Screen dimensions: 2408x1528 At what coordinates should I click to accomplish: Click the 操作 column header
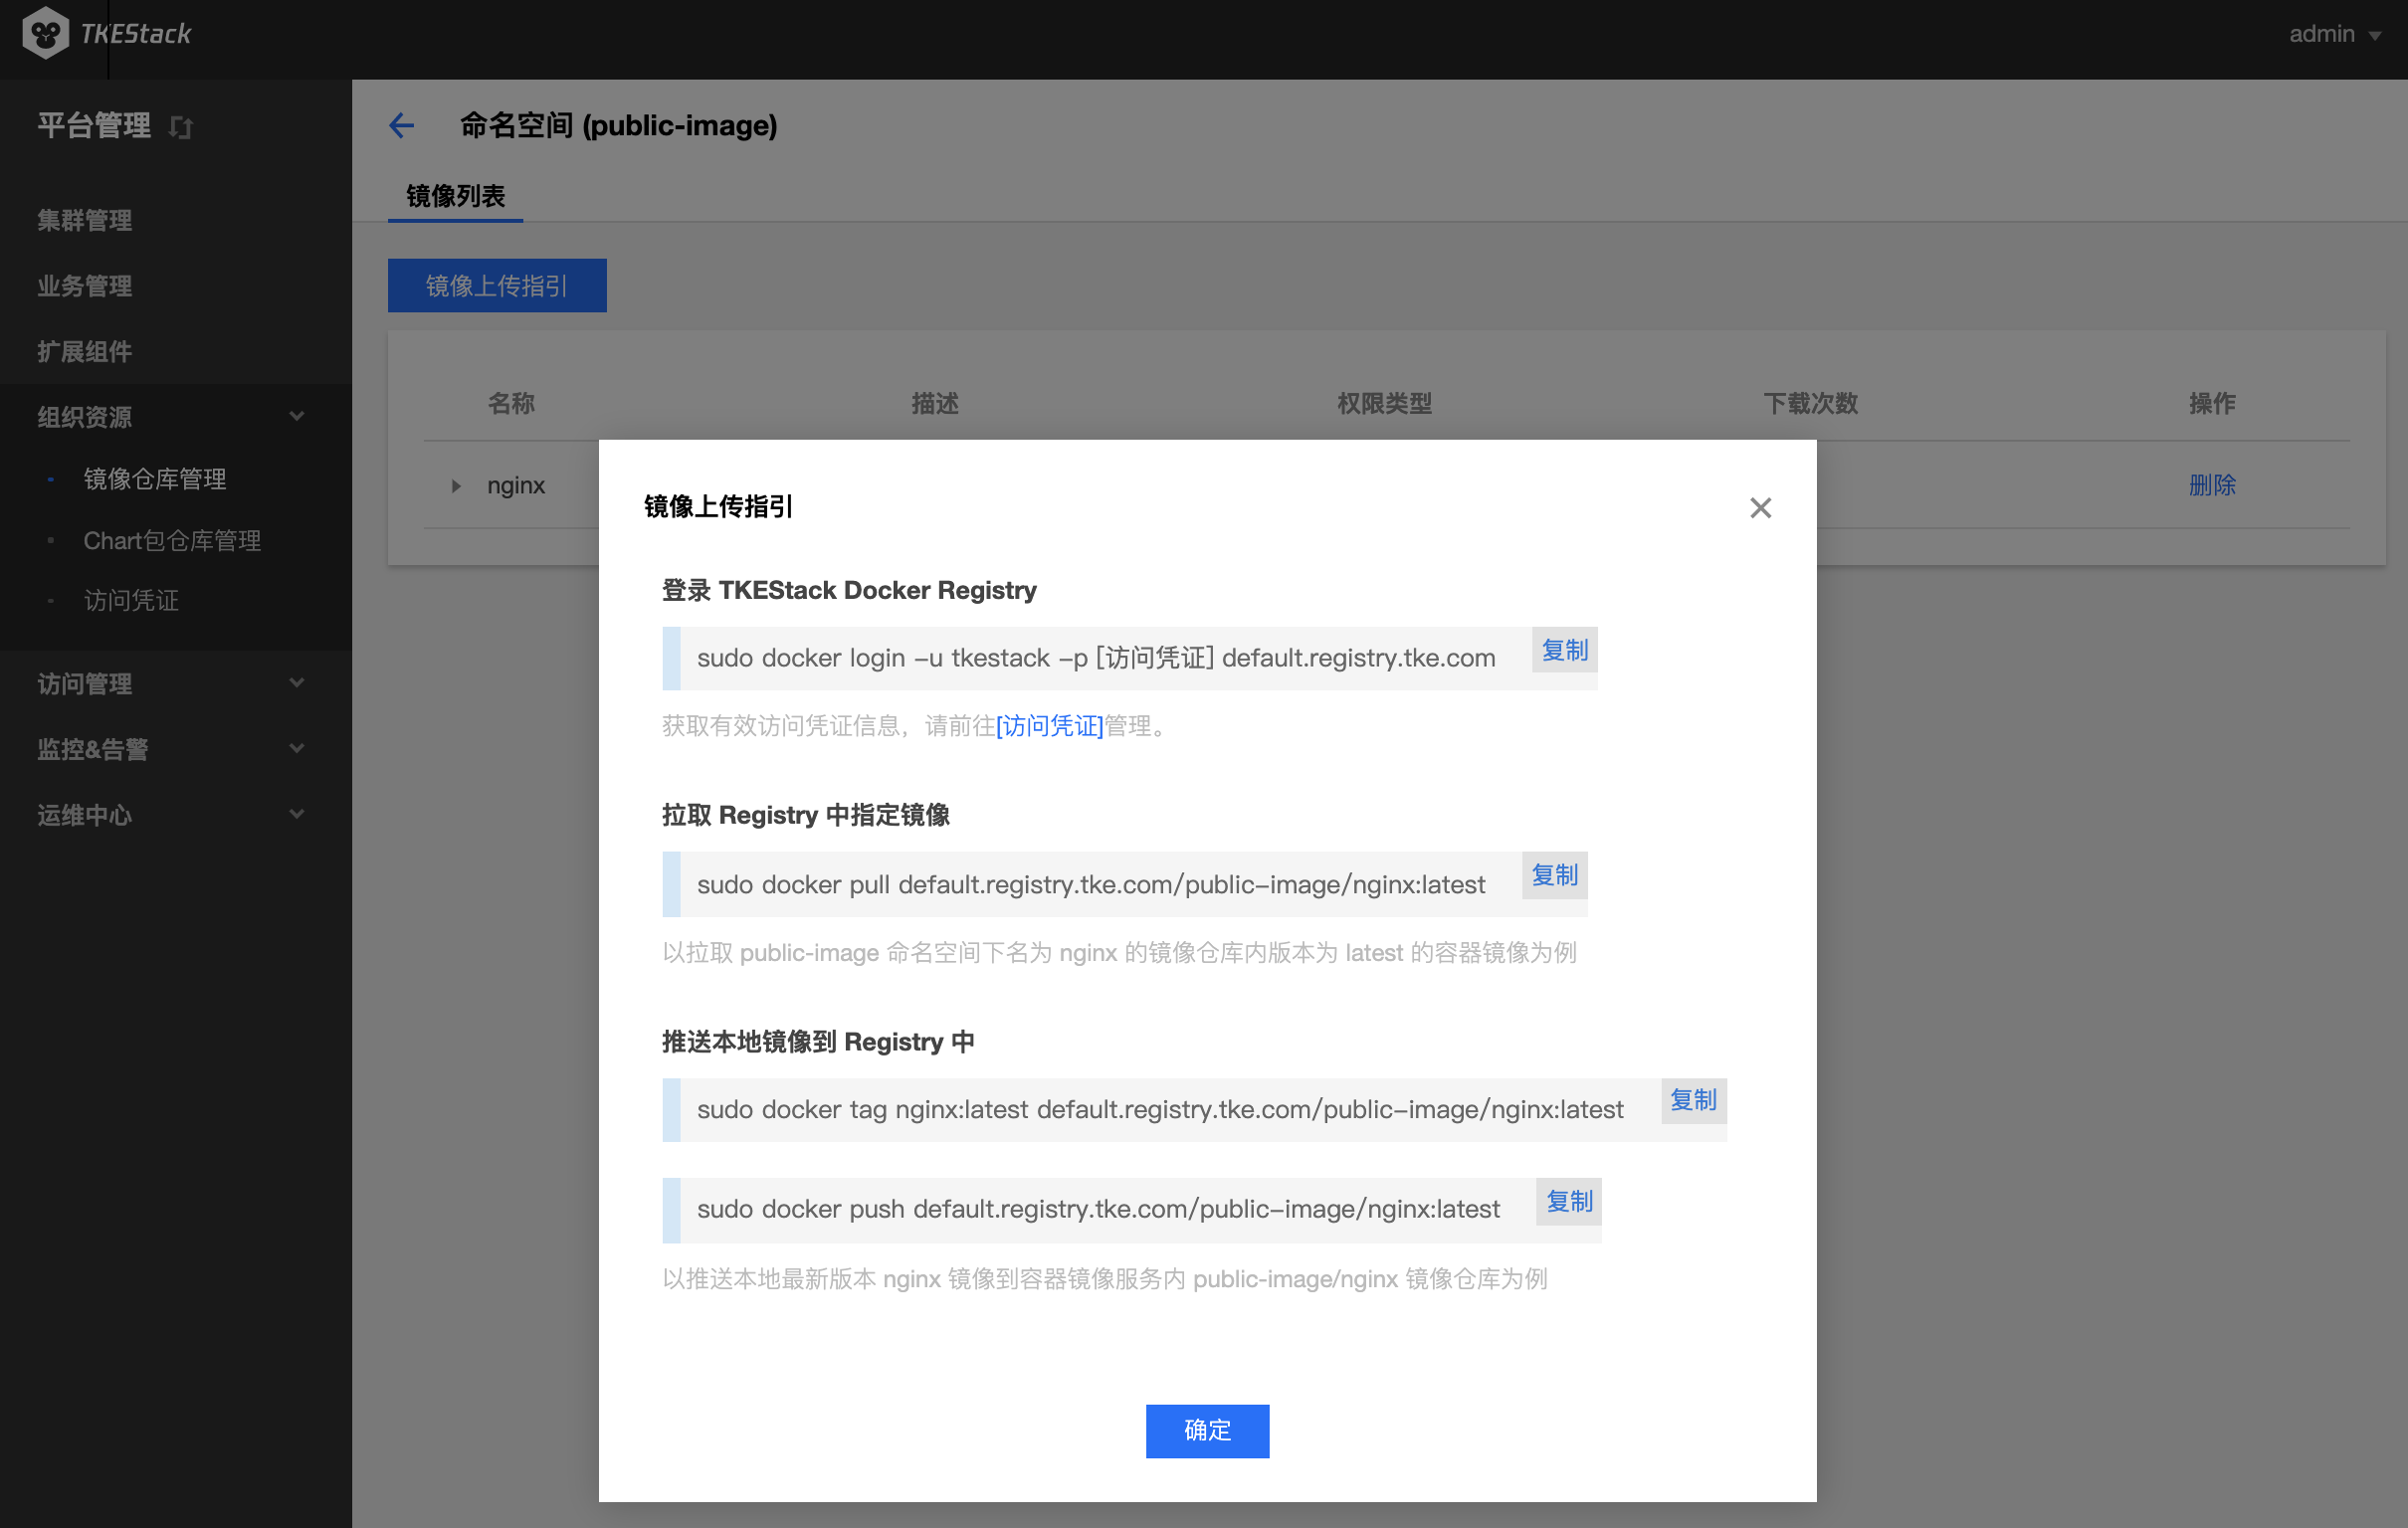coord(2212,404)
